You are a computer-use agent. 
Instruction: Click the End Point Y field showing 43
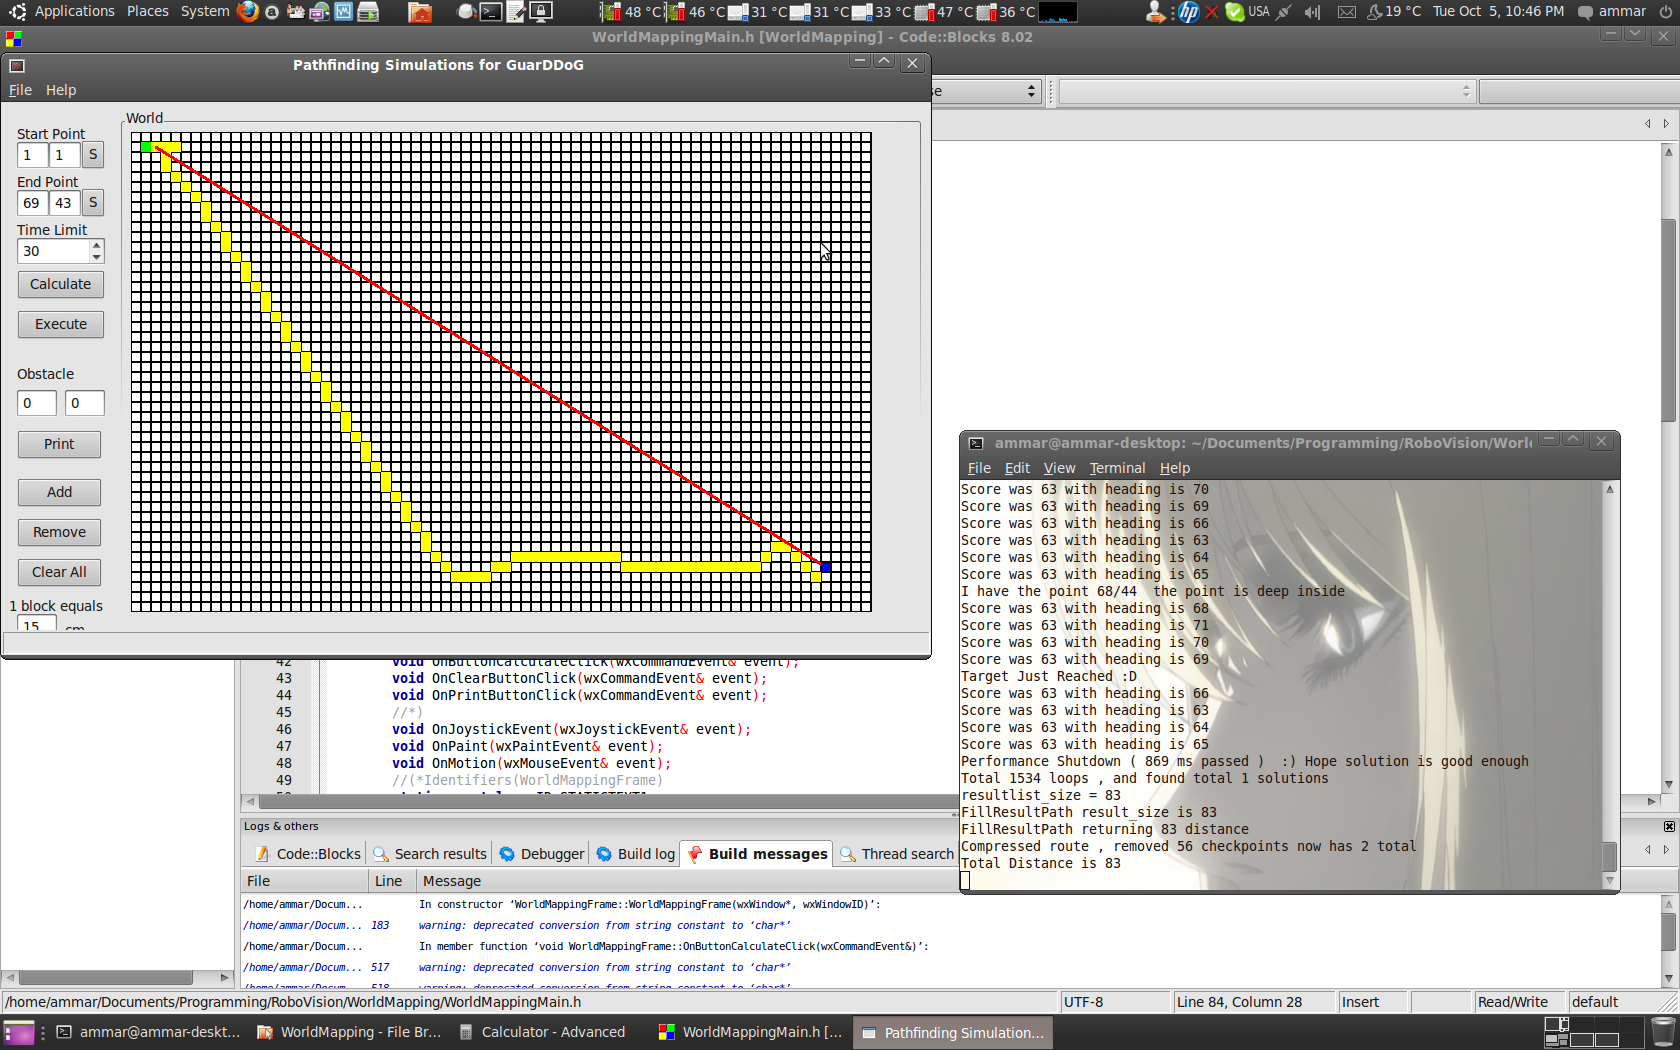pos(64,203)
